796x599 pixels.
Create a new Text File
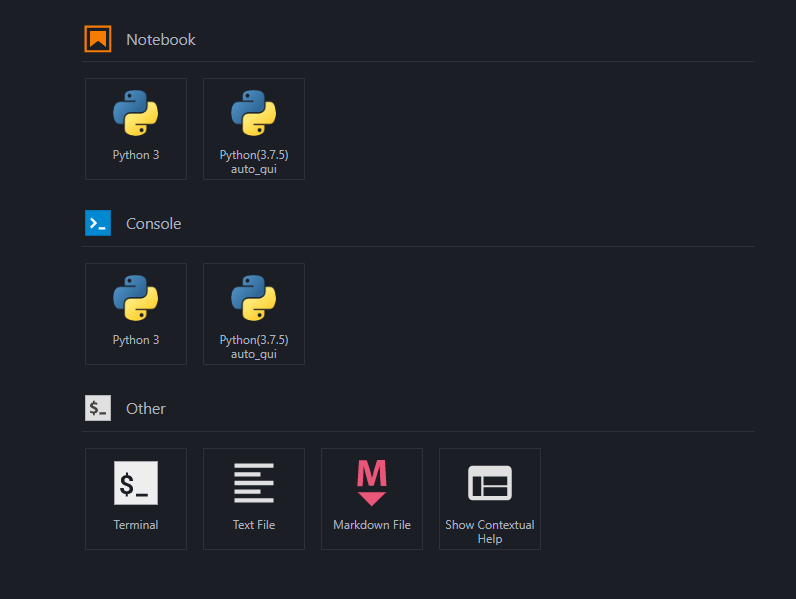[x=254, y=499]
